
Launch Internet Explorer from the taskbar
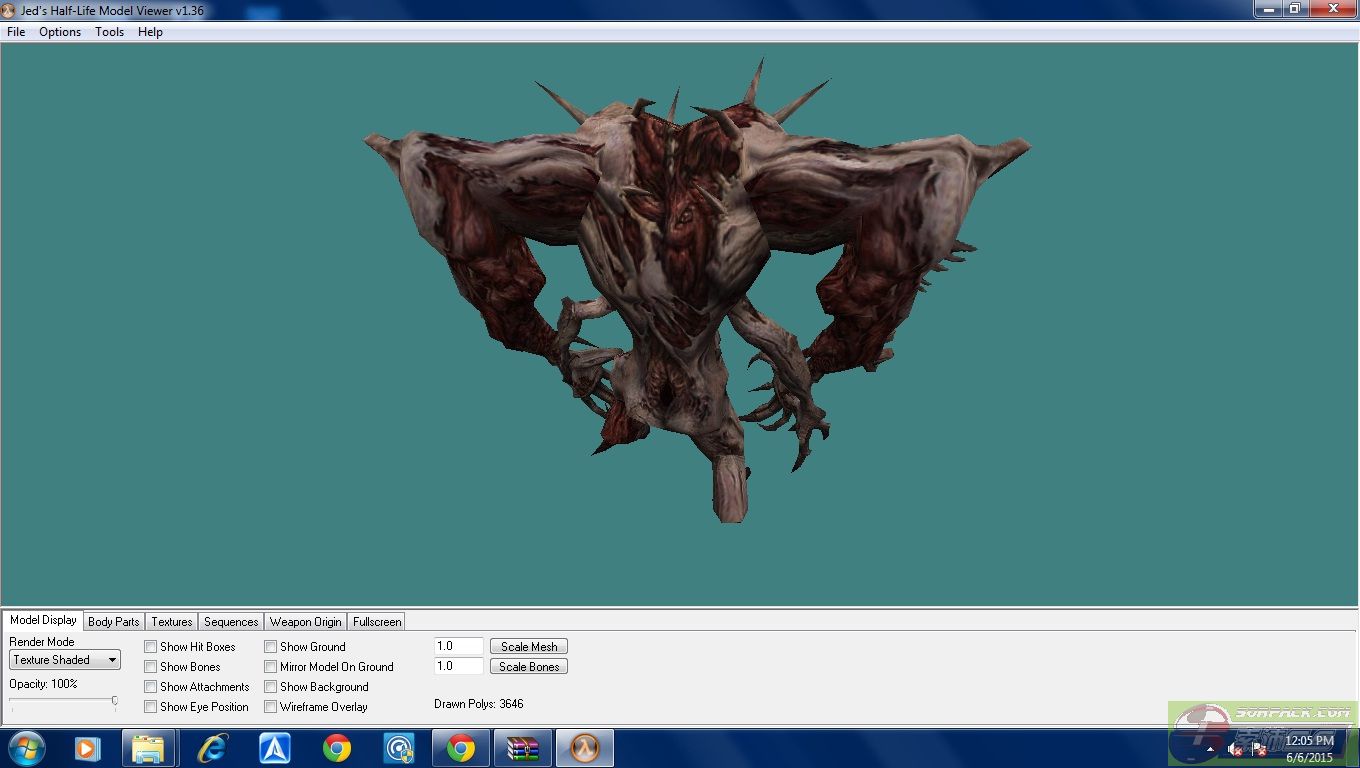[212, 748]
